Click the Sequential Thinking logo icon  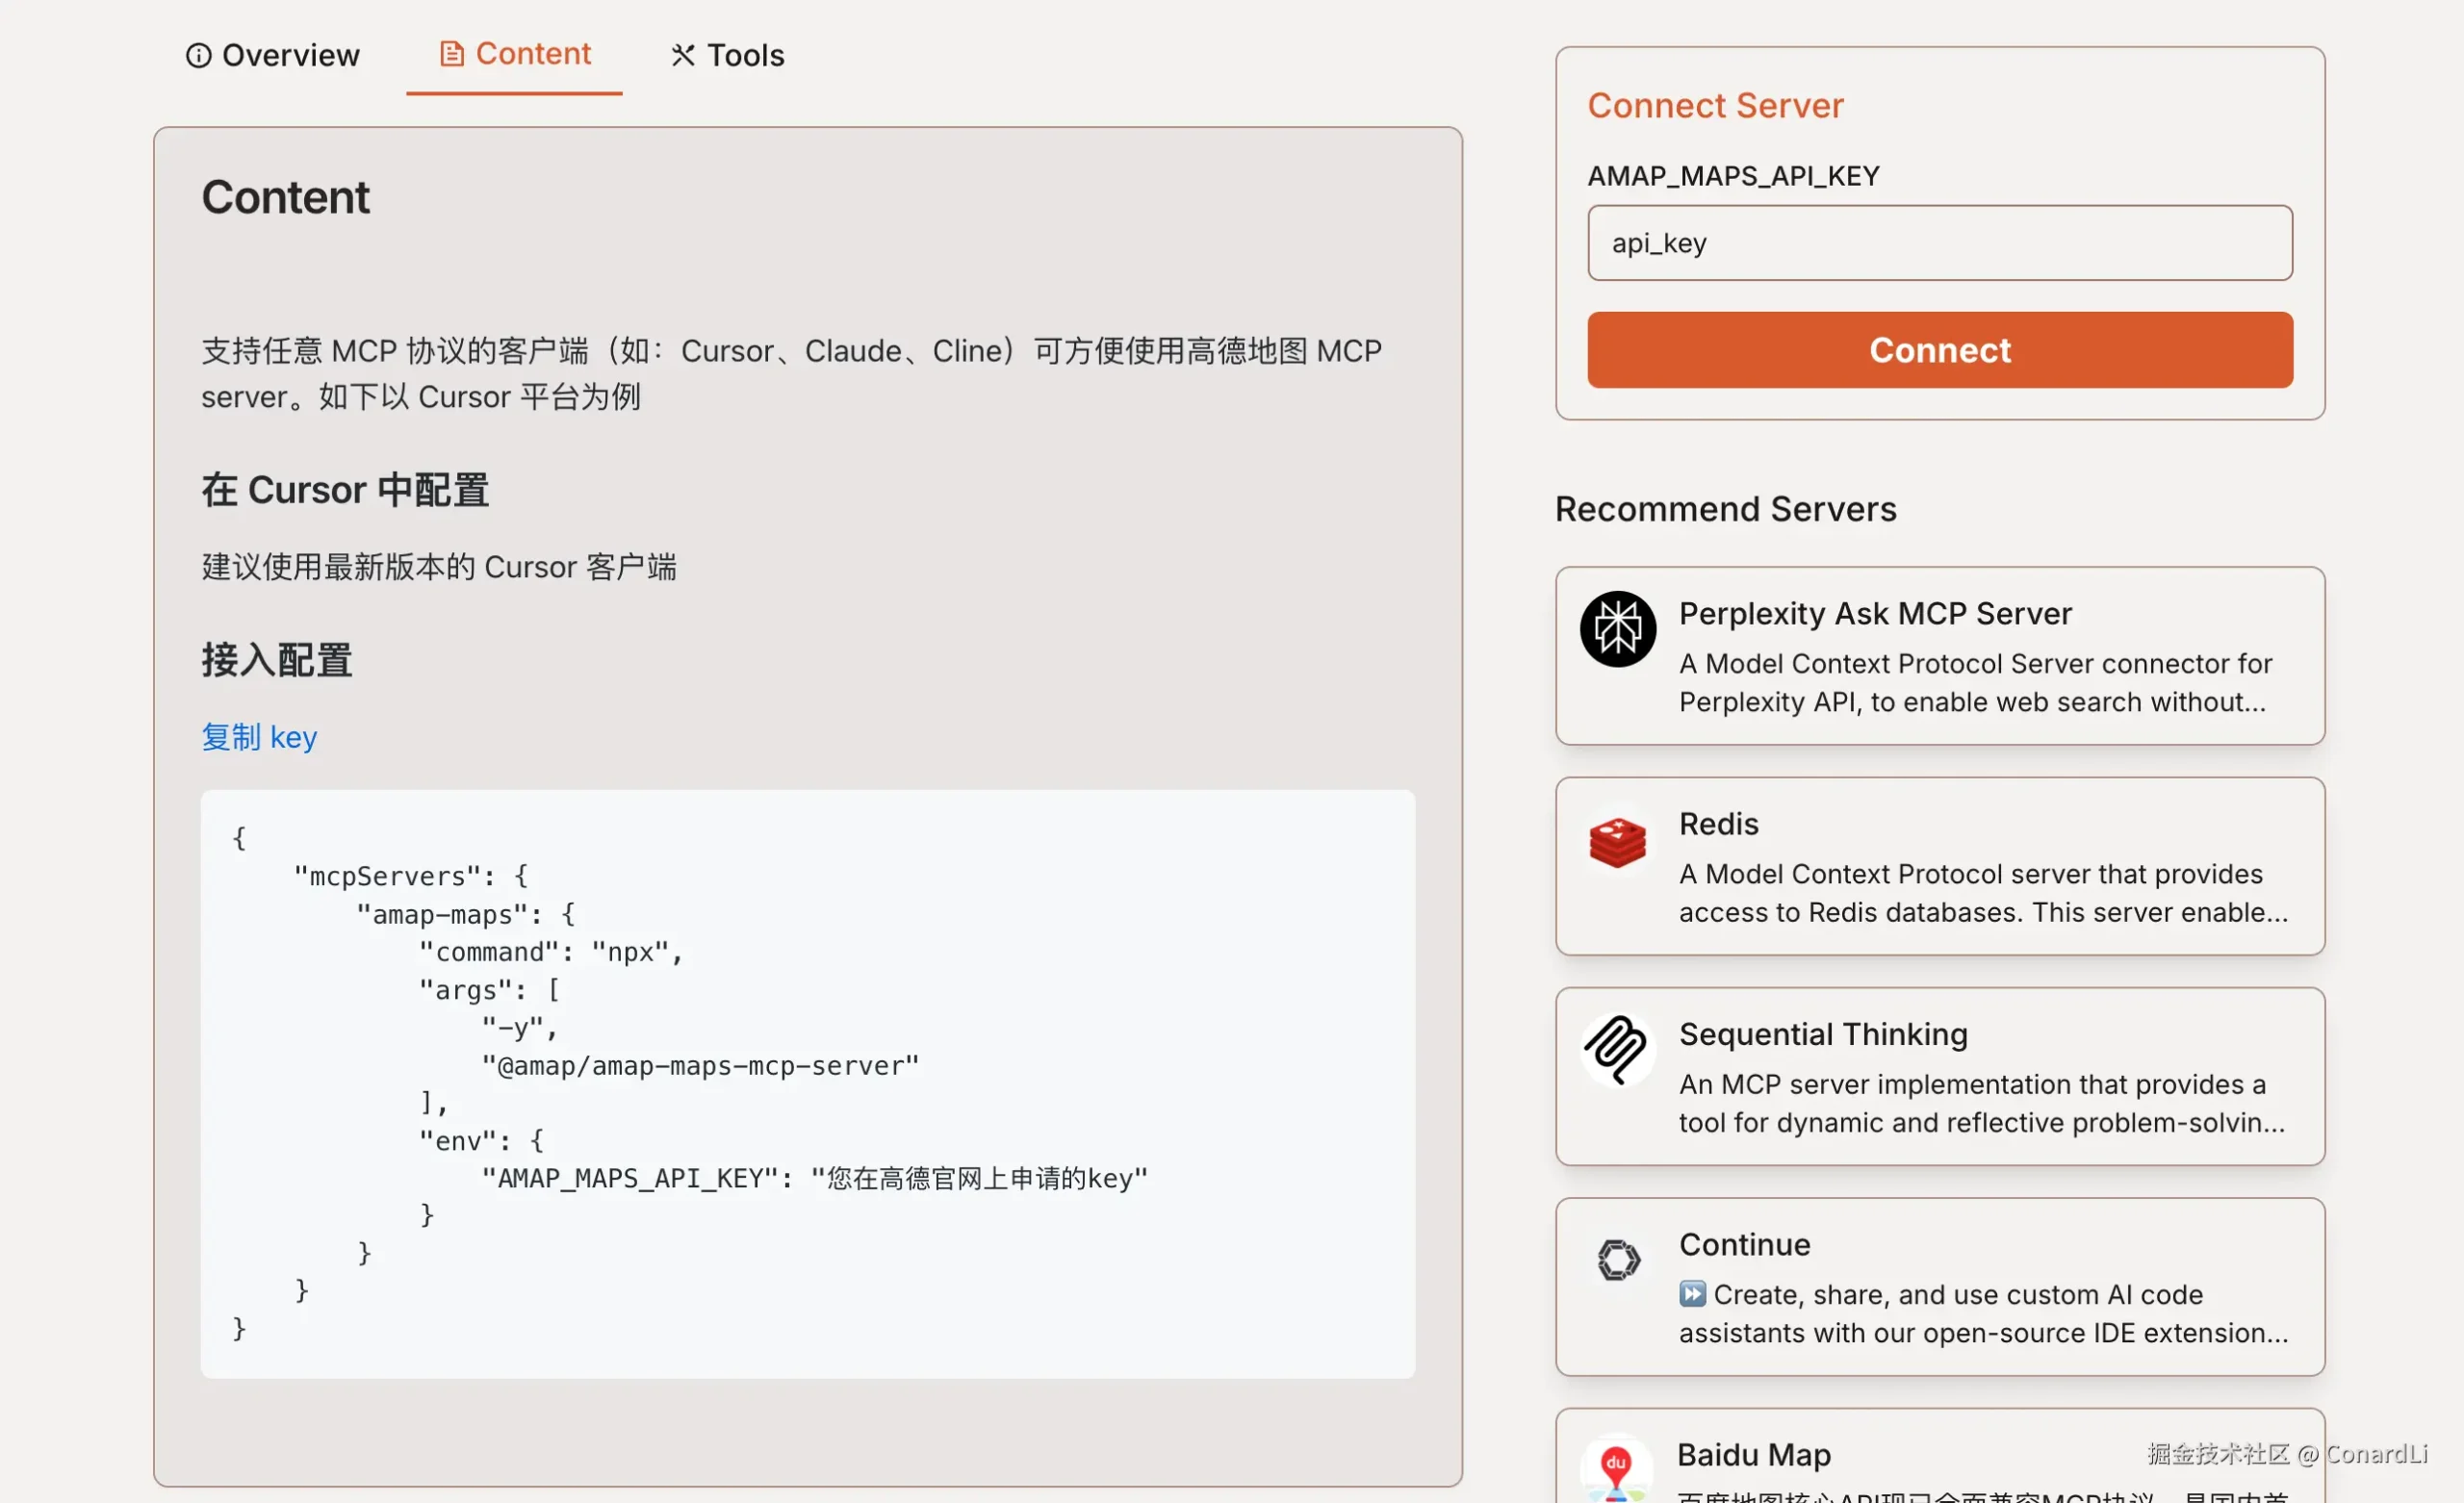click(1617, 1050)
